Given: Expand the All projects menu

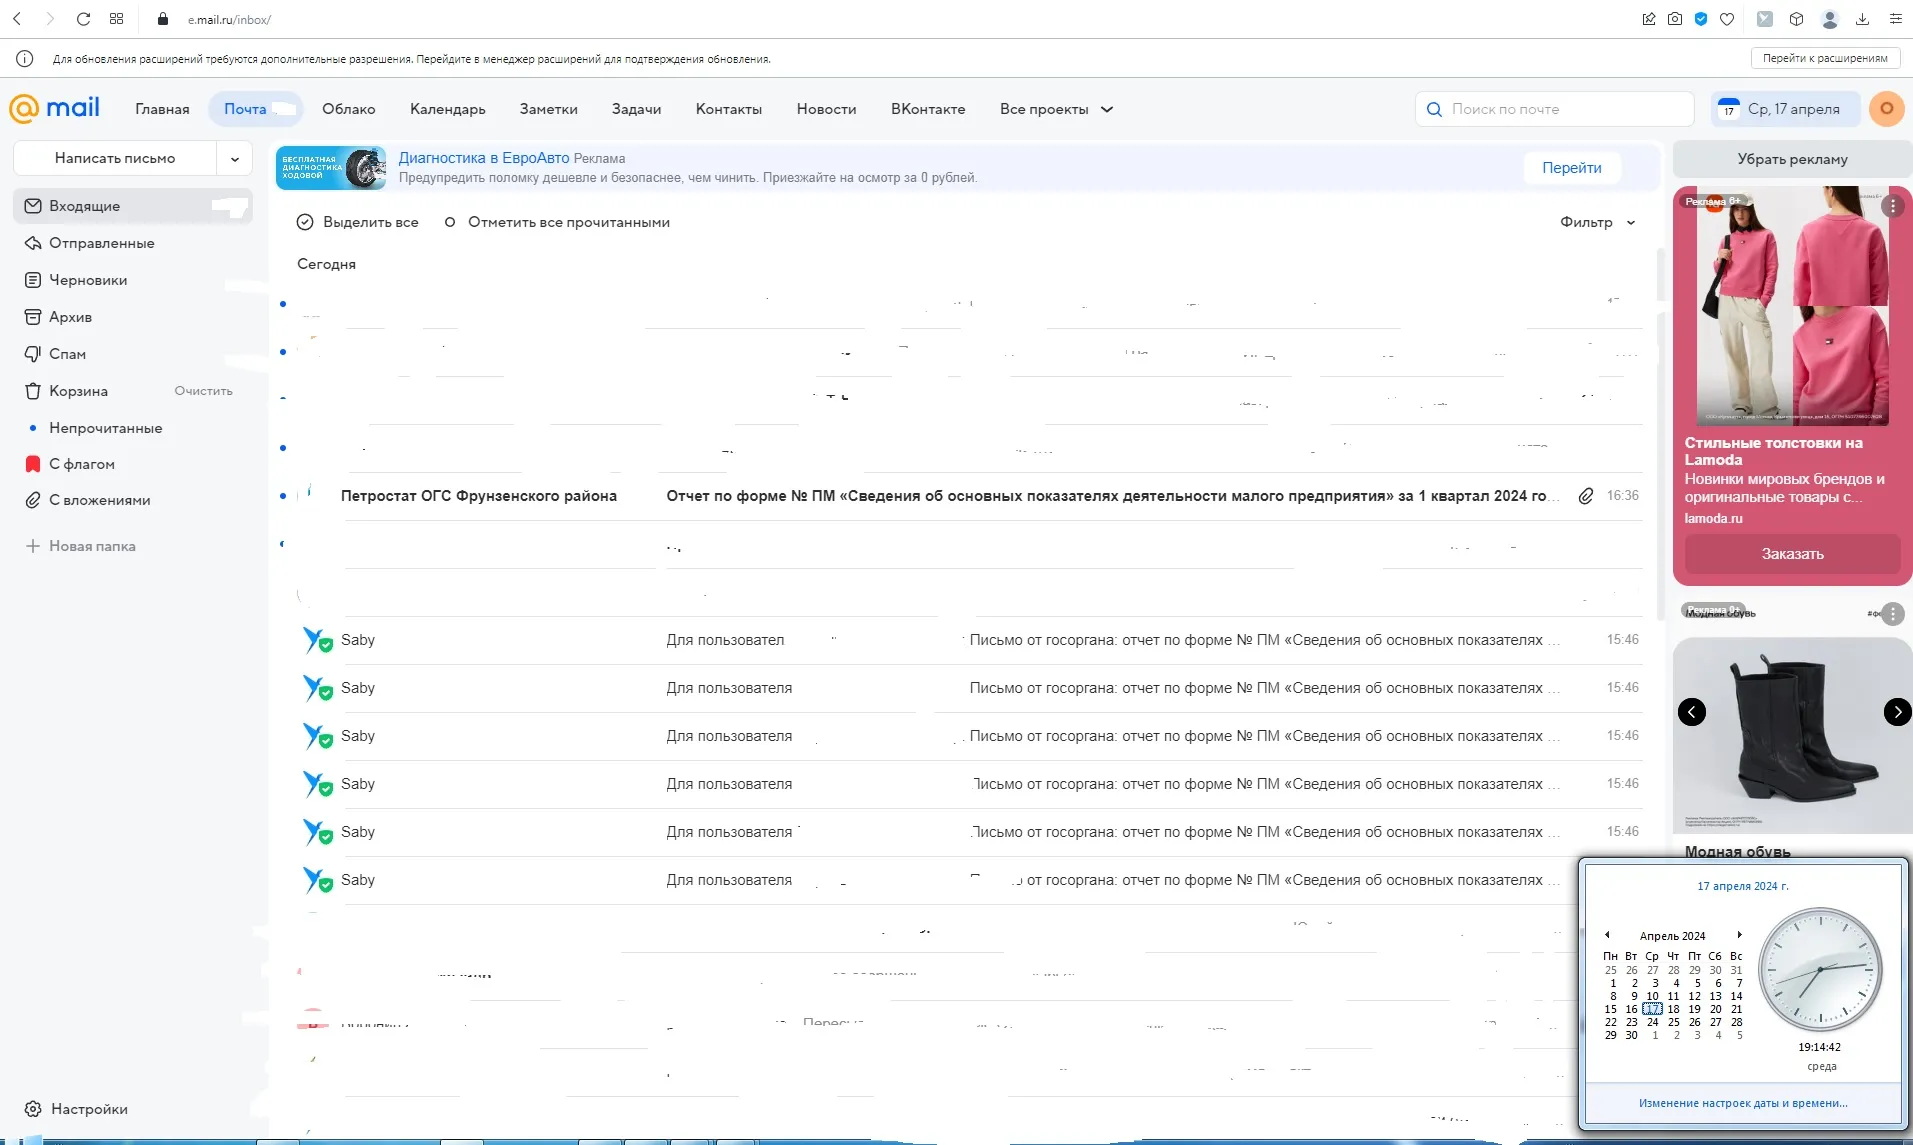Looking at the screenshot, I should click(1056, 109).
